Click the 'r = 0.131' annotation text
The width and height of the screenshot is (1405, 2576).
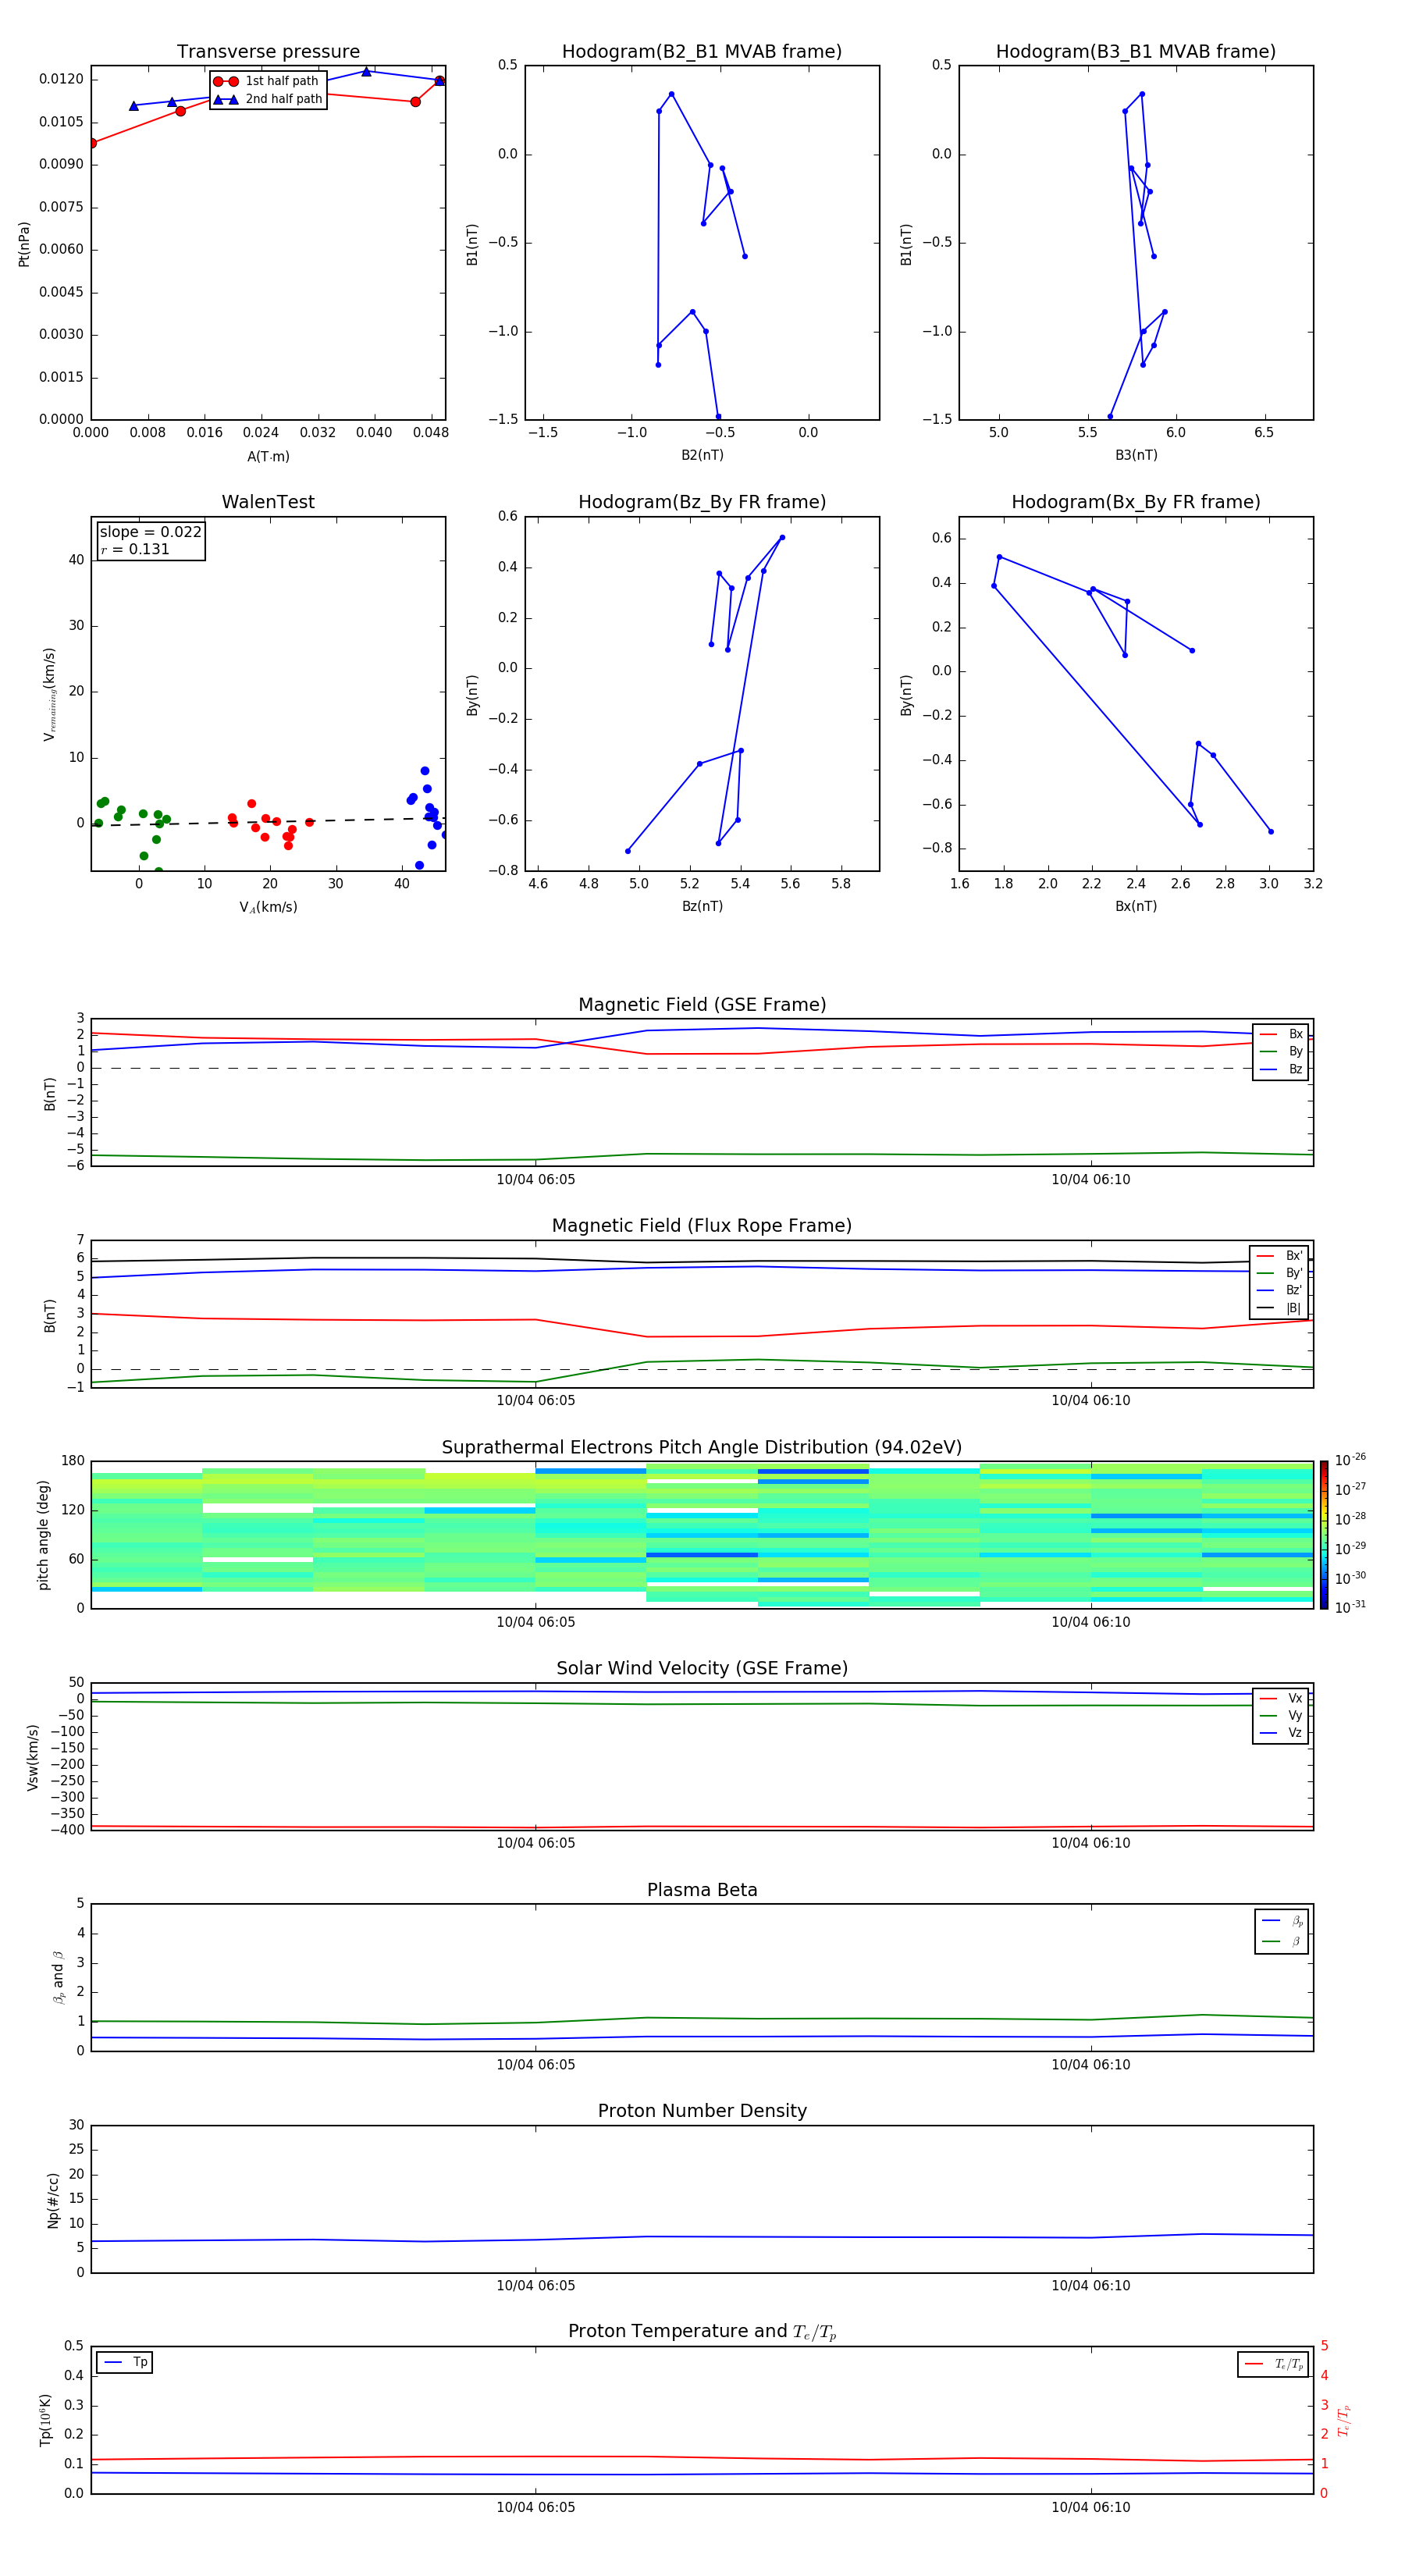click(x=135, y=549)
